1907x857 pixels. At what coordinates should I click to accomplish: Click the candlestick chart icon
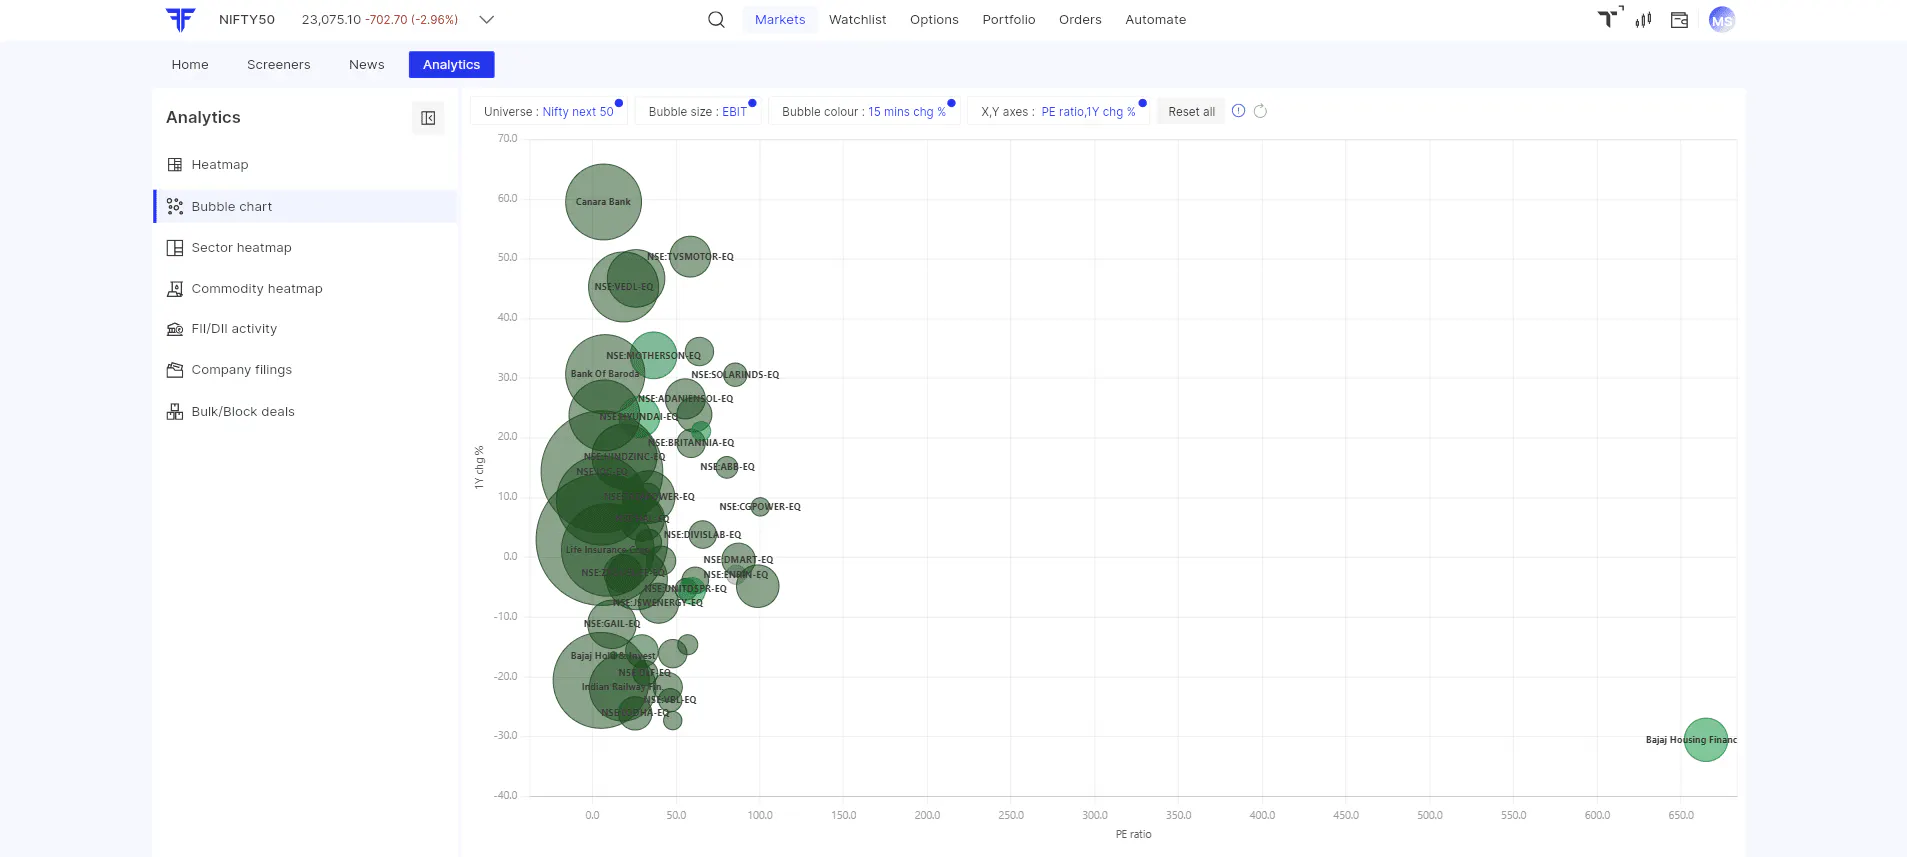pos(1643,20)
